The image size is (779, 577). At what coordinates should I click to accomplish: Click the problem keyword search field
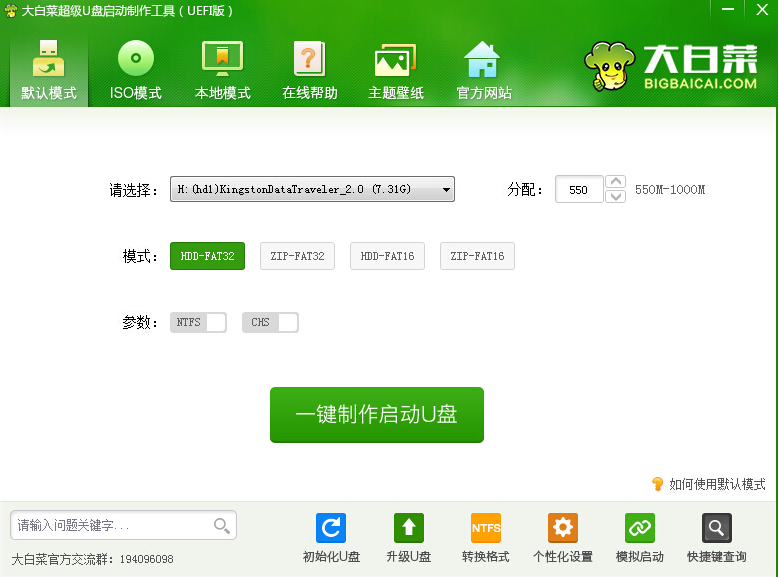coord(112,525)
